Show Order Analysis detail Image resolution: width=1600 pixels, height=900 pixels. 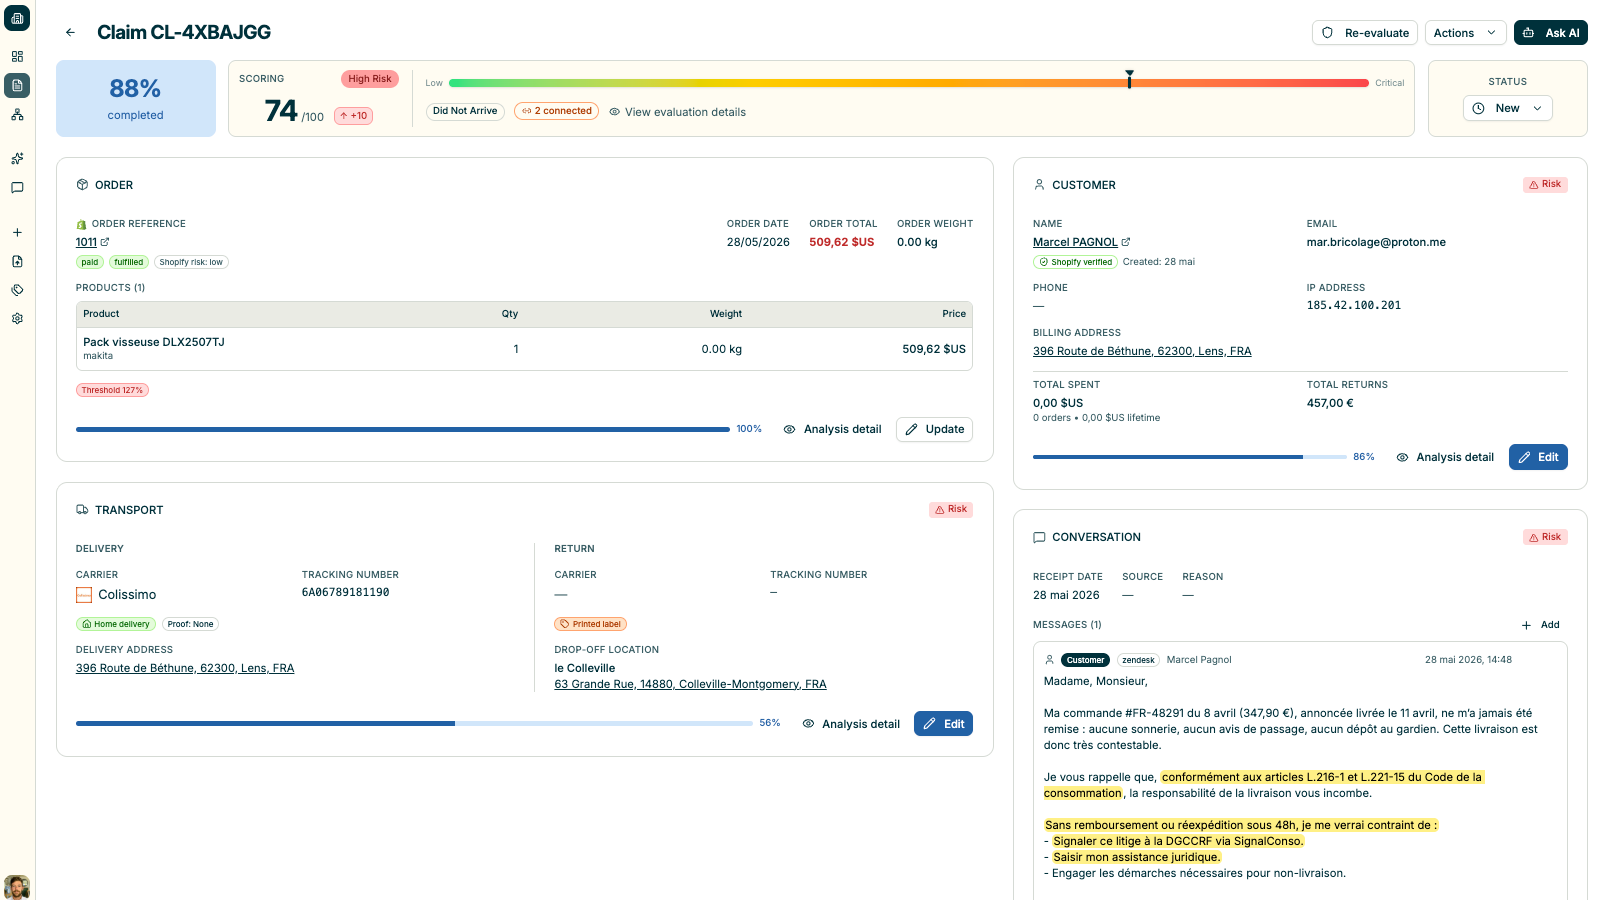pyautogui.click(x=832, y=429)
